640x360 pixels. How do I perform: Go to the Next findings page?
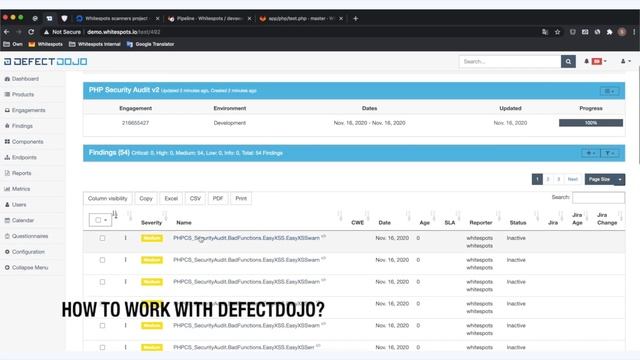pos(572,179)
